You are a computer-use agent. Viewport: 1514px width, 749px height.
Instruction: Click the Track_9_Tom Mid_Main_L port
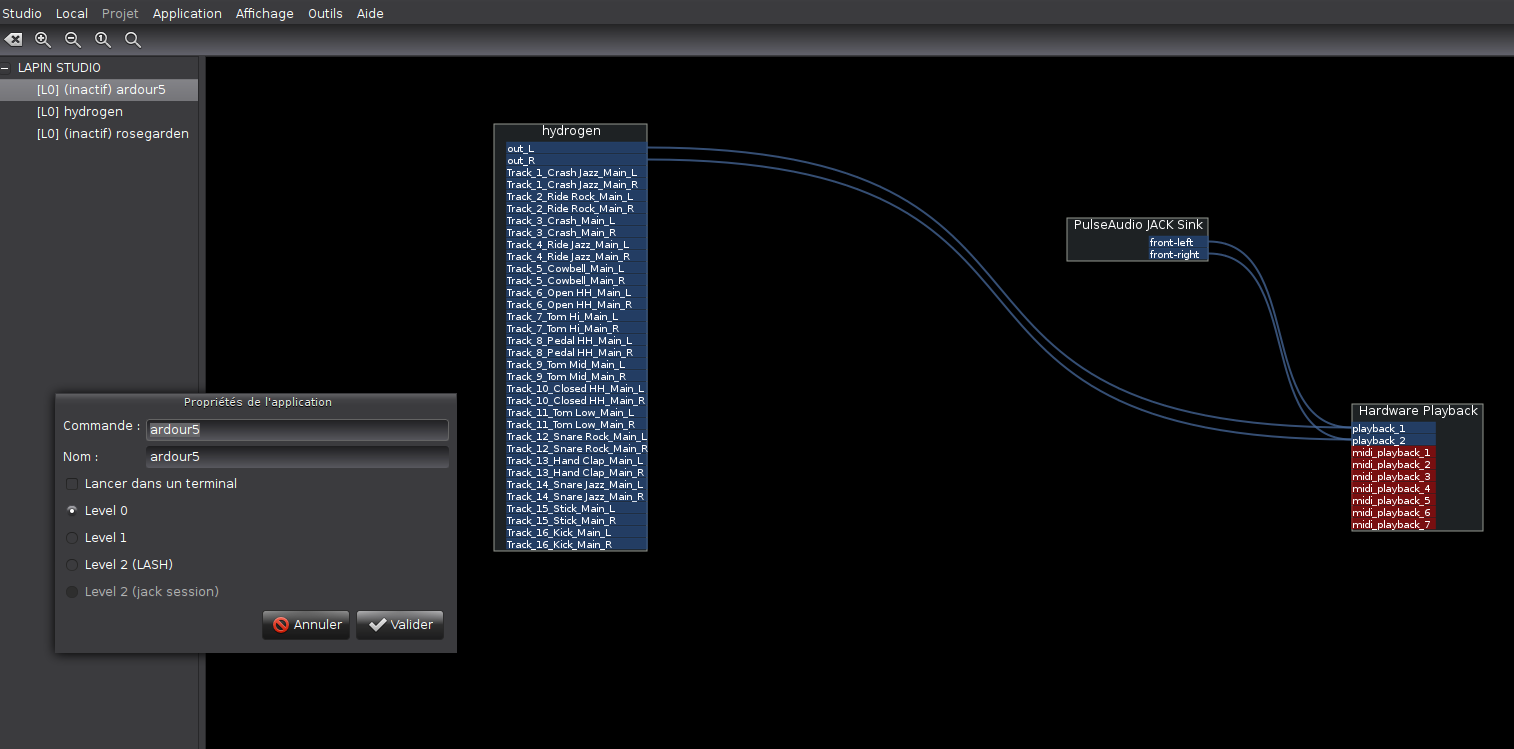pos(575,365)
